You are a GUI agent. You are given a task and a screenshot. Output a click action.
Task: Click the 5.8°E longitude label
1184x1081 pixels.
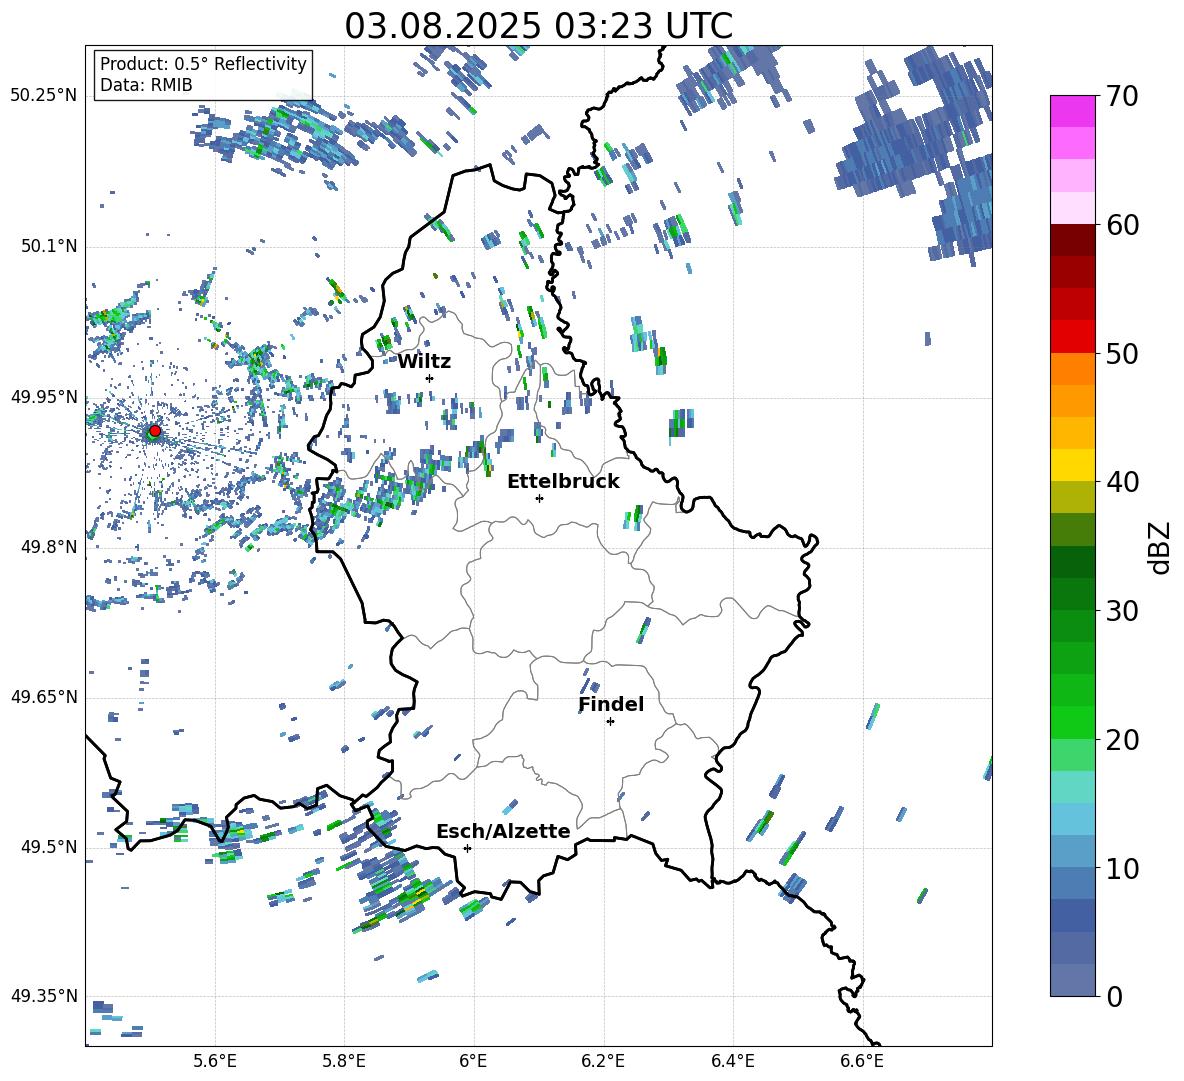point(344,1061)
